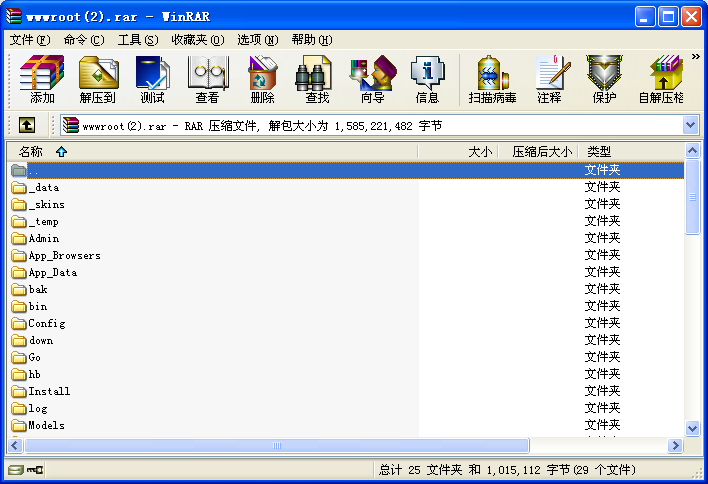Click the horizontal scrollbar left arrow
The height and width of the screenshot is (484, 708).
(14, 446)
